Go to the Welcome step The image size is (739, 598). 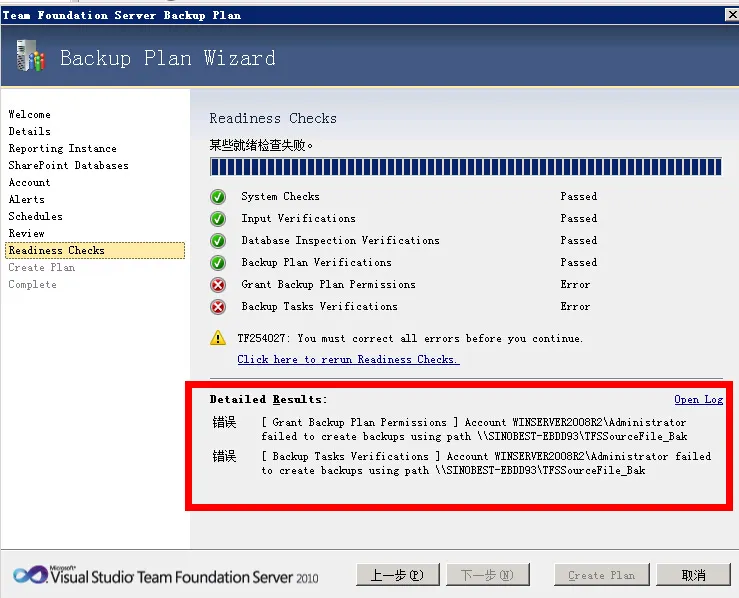tap(30, 115)
